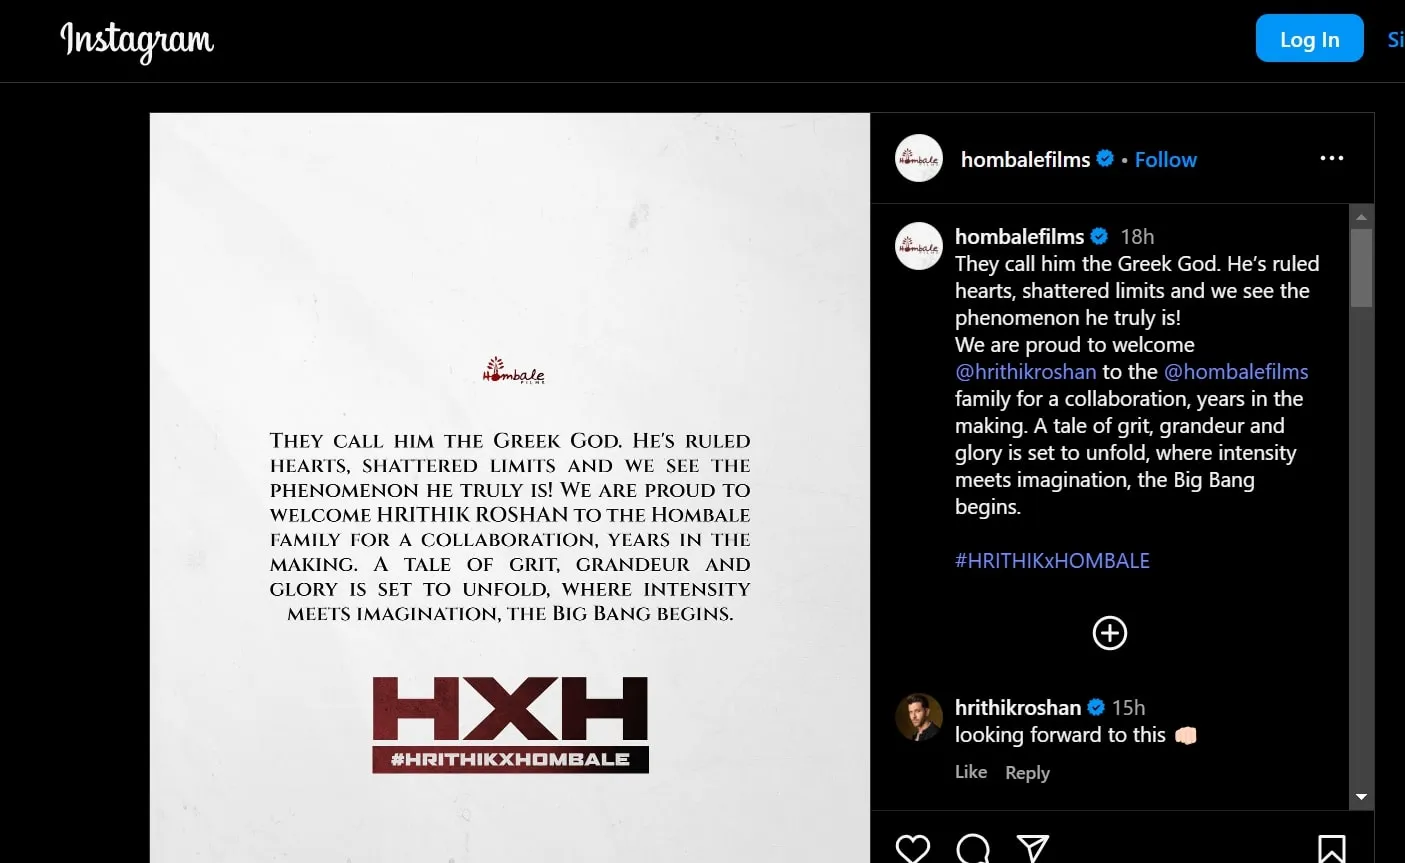Open #HRITHIKxHOMBALE hashtag link
This screenshot has width=1405, height=863.
click(x=1052, y=561)
